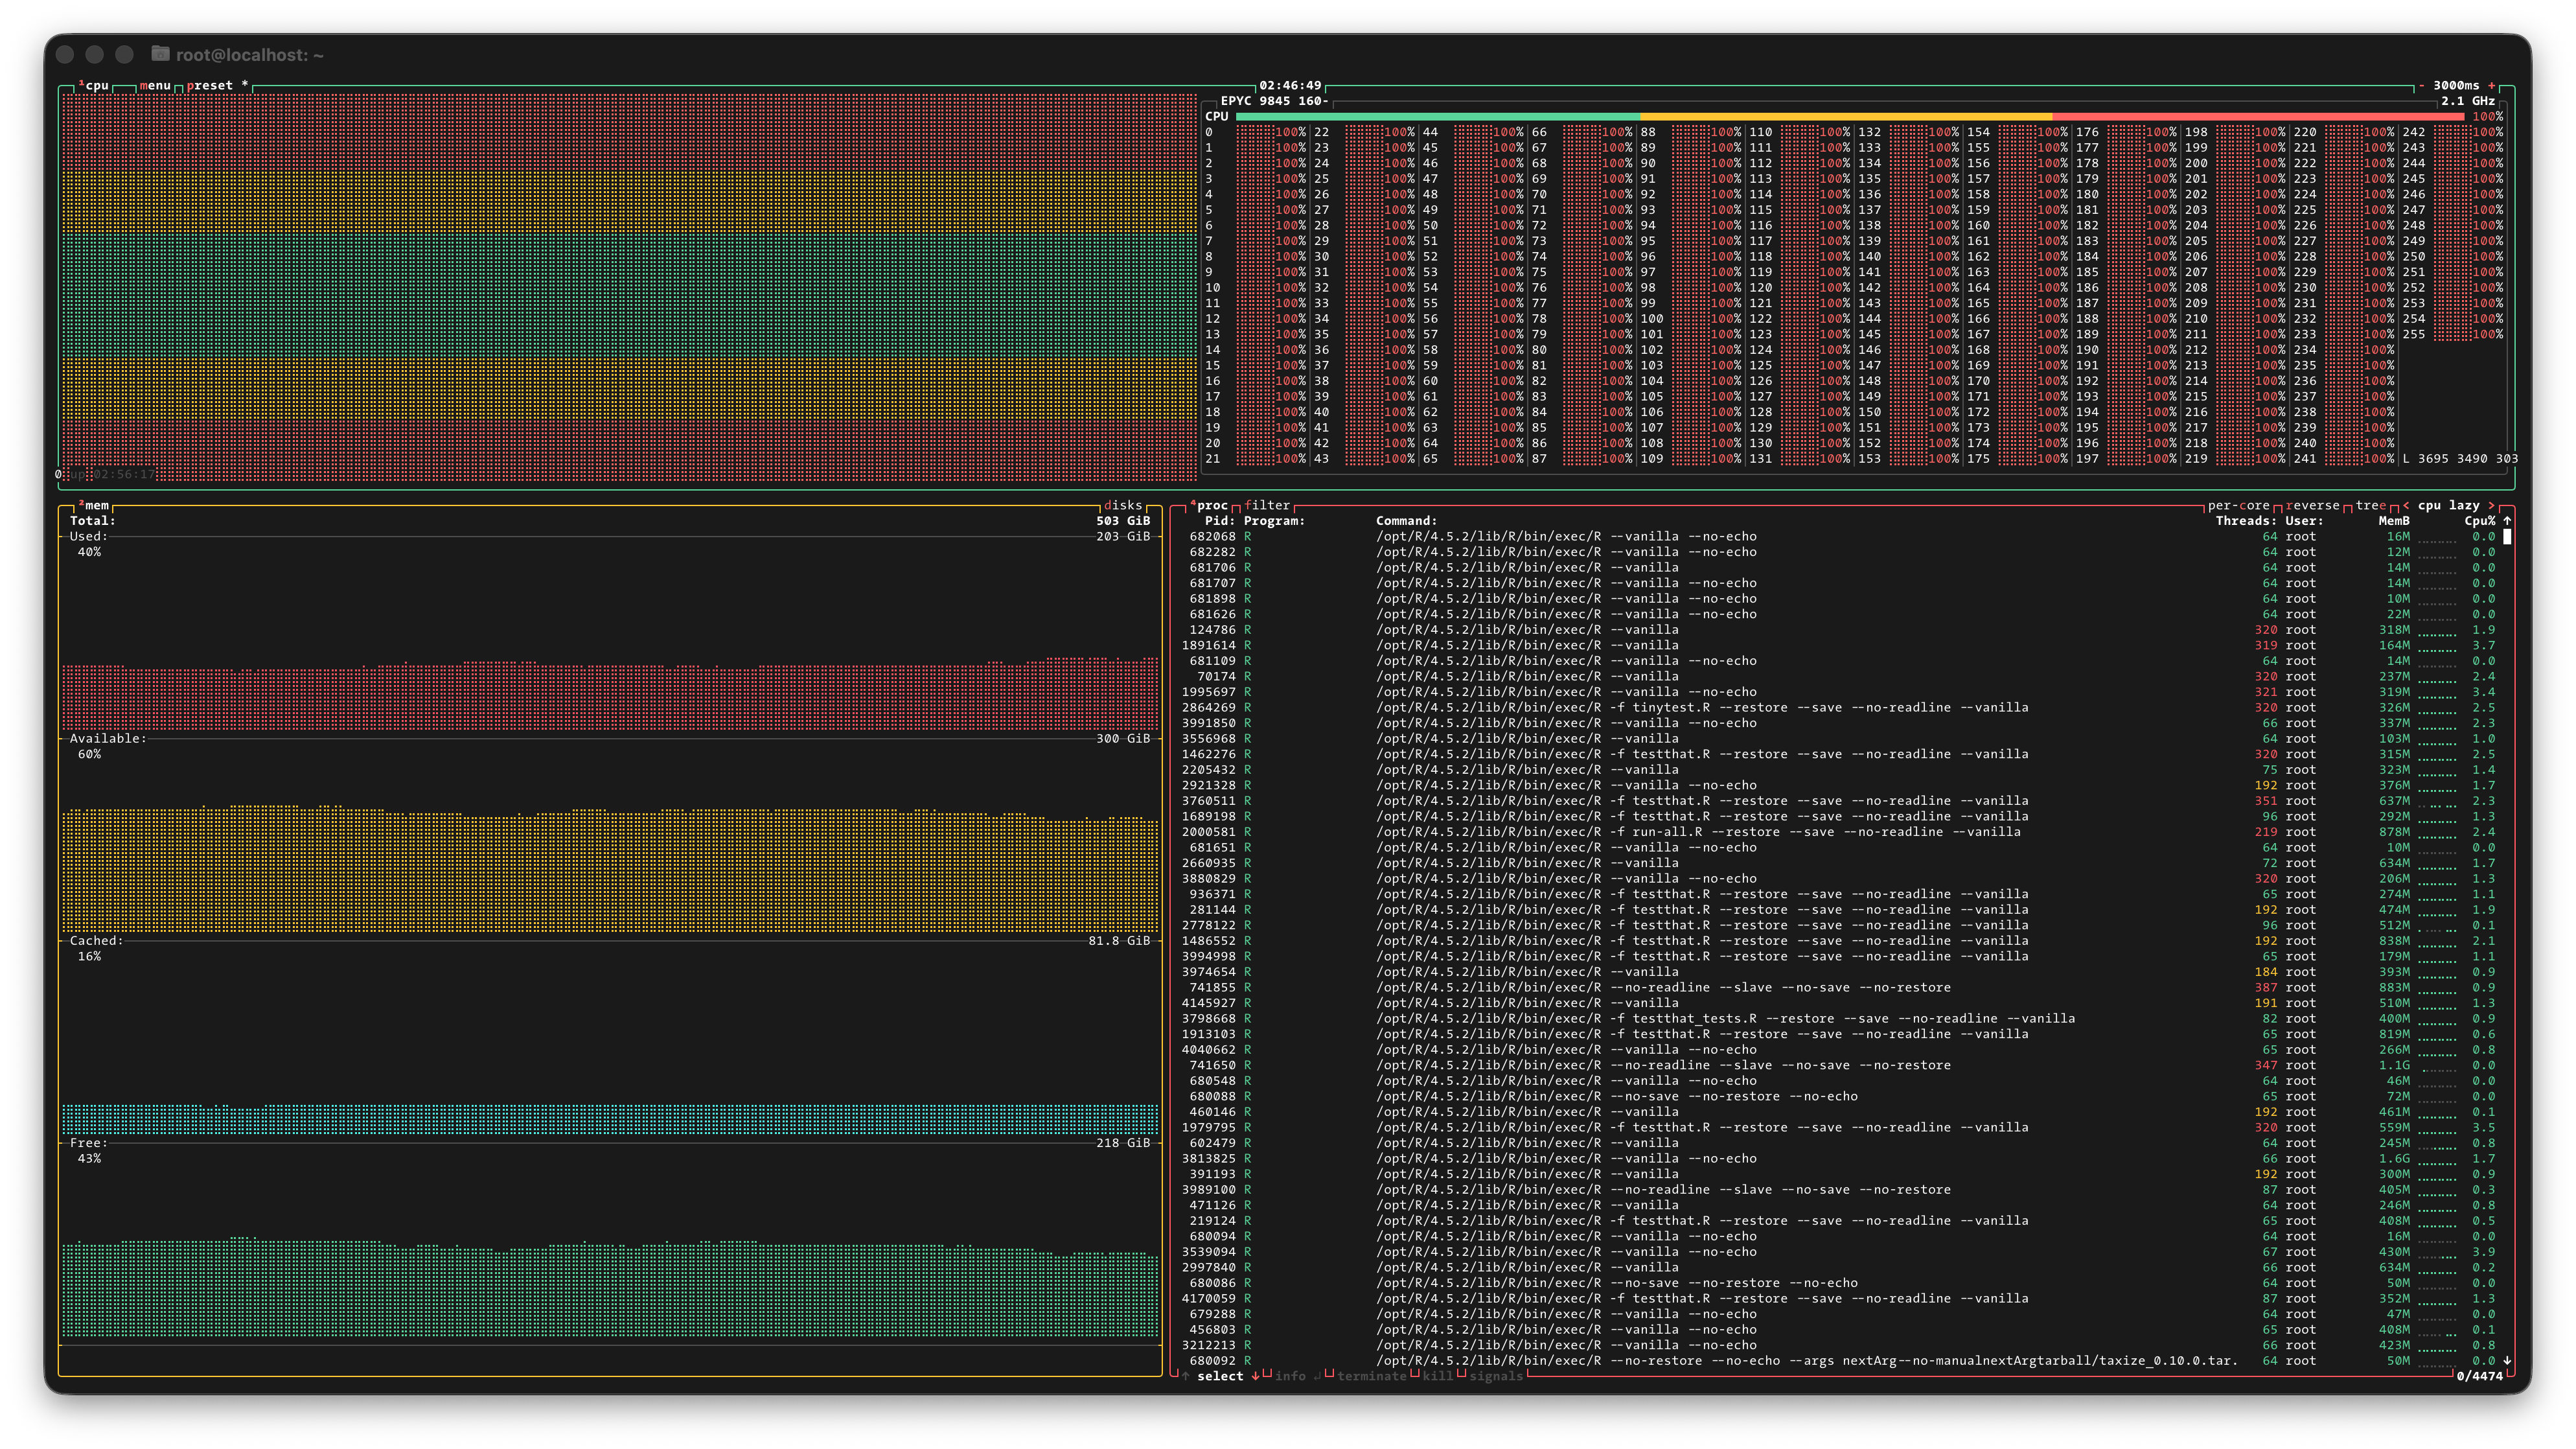Click the scroll-down arrow at process list bottom

(x=2507, y=1361)
